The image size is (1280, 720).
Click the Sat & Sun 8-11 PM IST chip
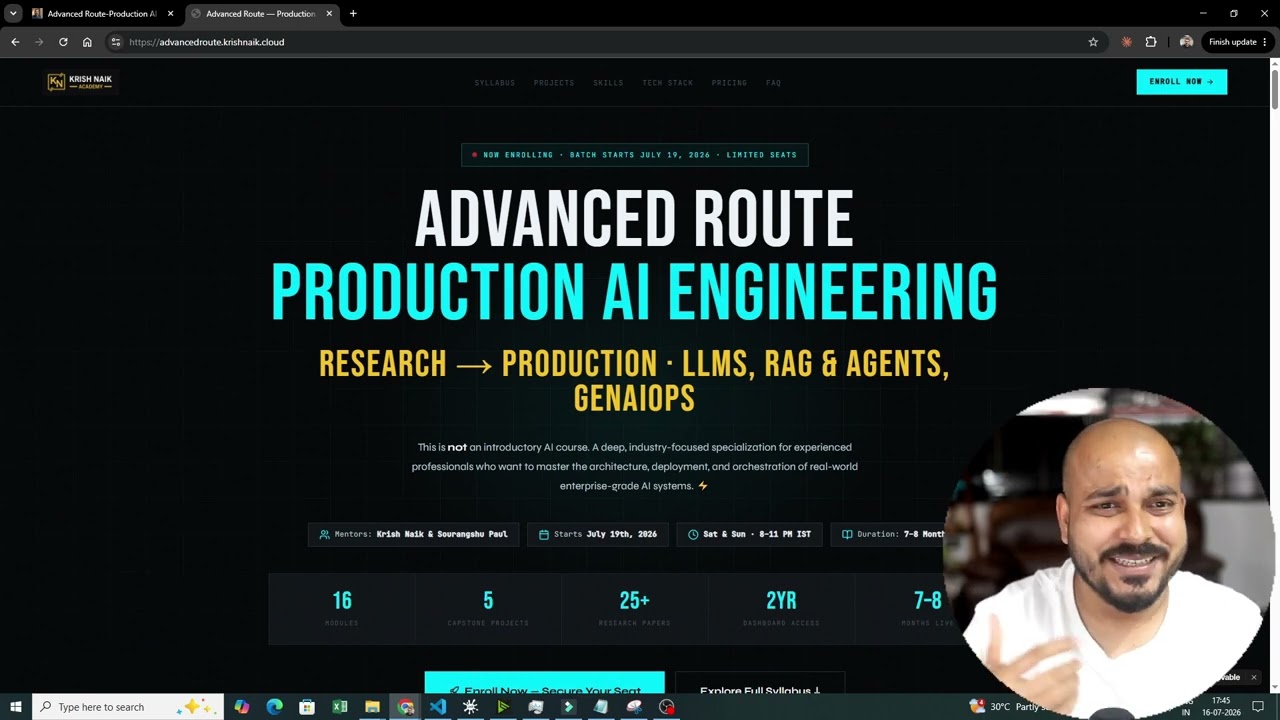click(749, 534)
